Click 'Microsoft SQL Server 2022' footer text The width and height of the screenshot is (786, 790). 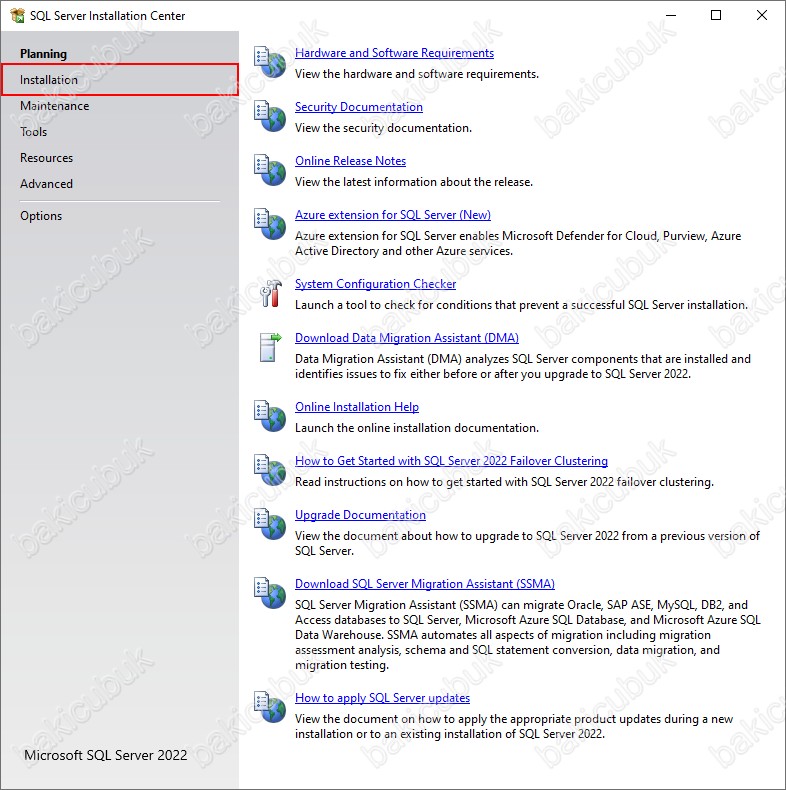click(x=106, y=755)
